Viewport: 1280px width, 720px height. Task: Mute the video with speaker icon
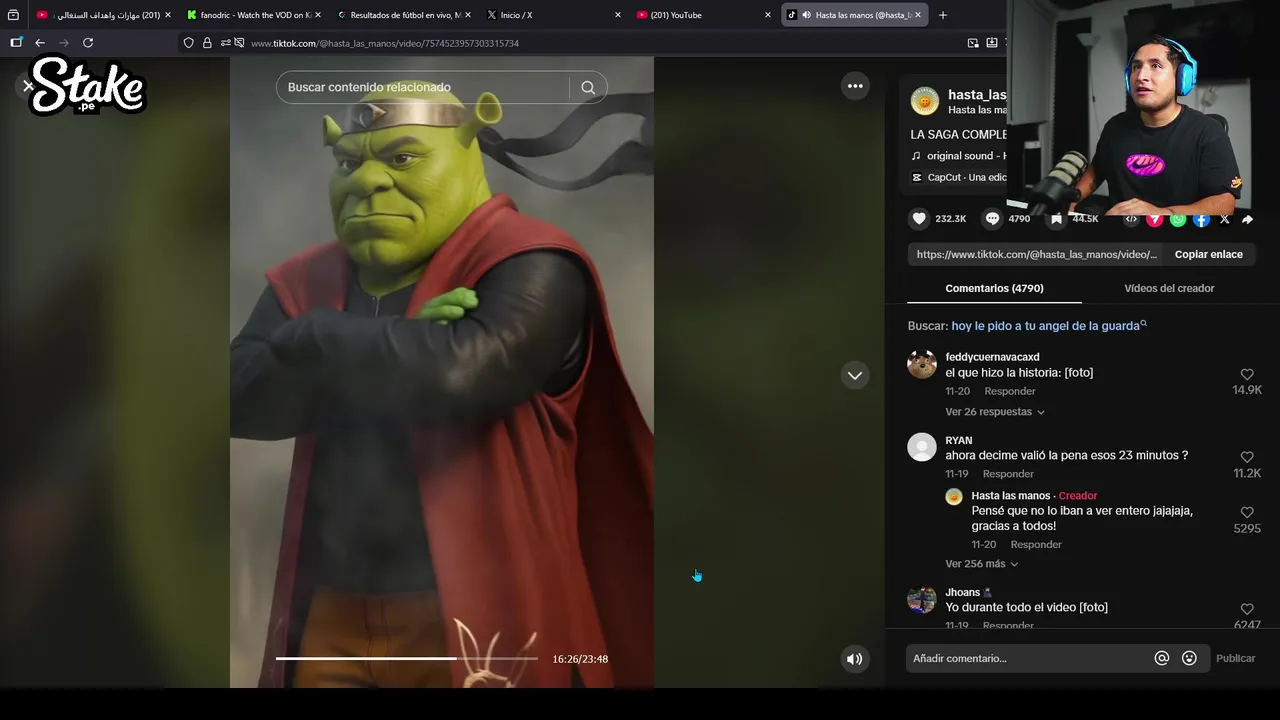pyautogui.click(x=854, y=659)
